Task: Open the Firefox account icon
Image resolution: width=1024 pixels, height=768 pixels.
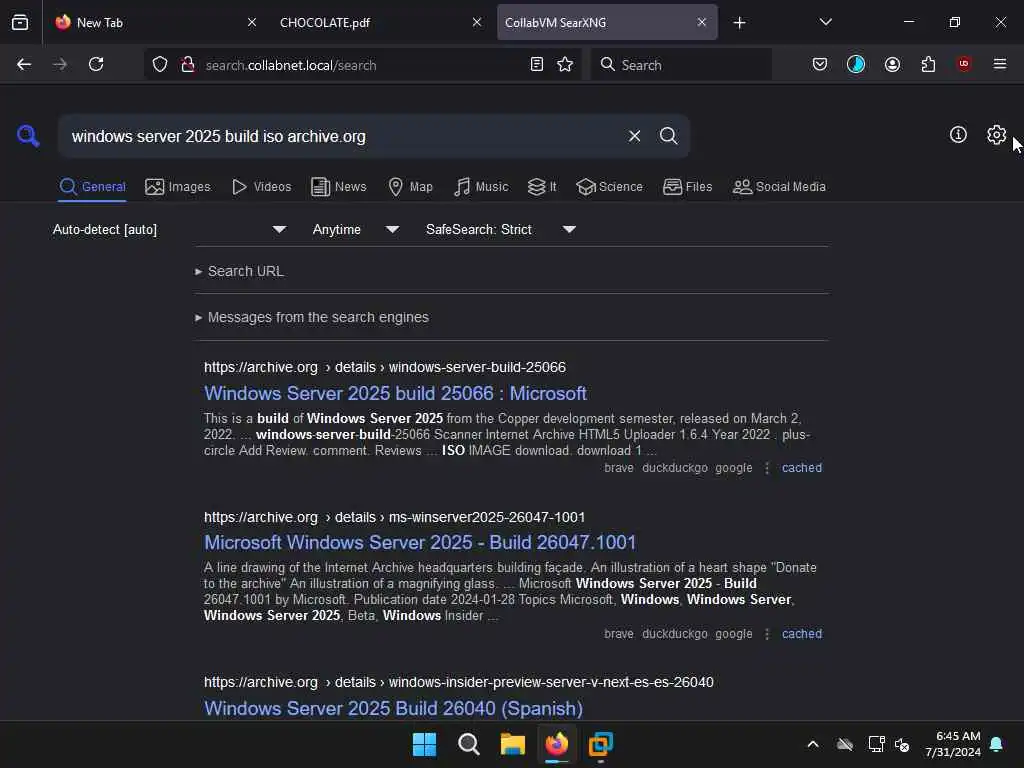Action: point(893,64)
